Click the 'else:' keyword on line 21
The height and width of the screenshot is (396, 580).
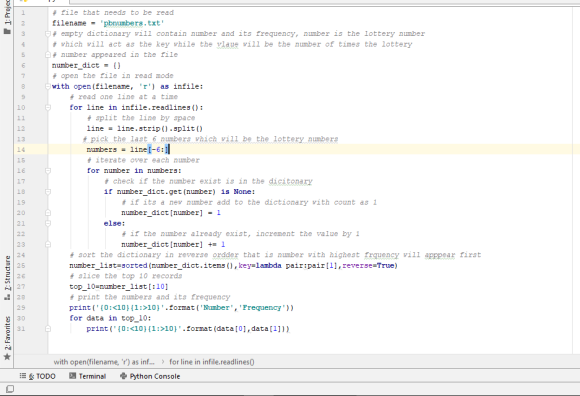point(115,223)
